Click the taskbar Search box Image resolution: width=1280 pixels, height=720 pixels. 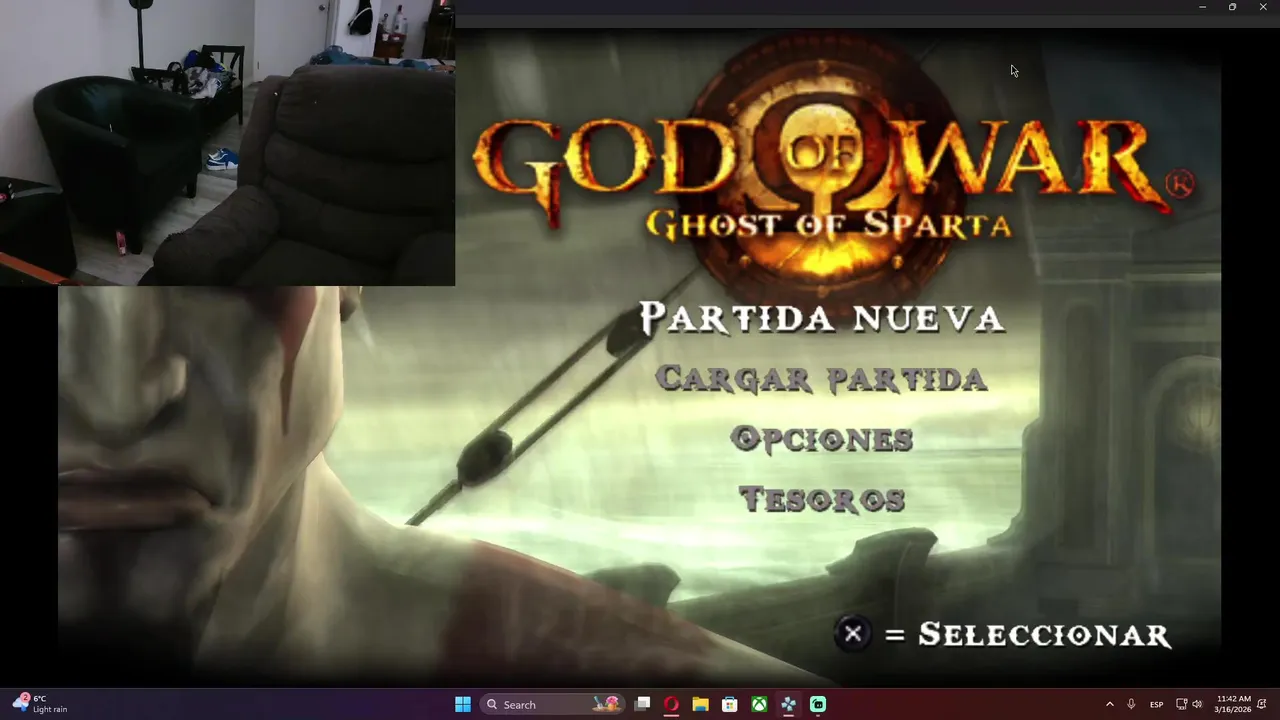click(x=552, y=704)
